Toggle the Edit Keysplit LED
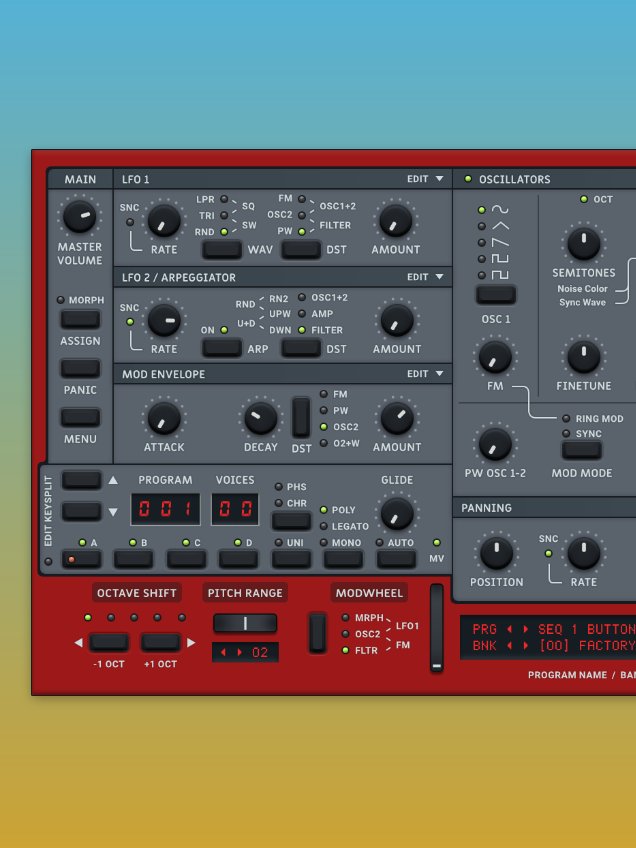 48,561
